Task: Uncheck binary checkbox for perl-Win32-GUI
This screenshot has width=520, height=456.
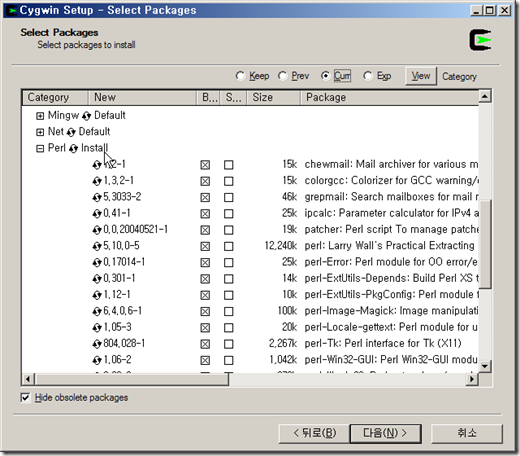Action: pos(205,360)
